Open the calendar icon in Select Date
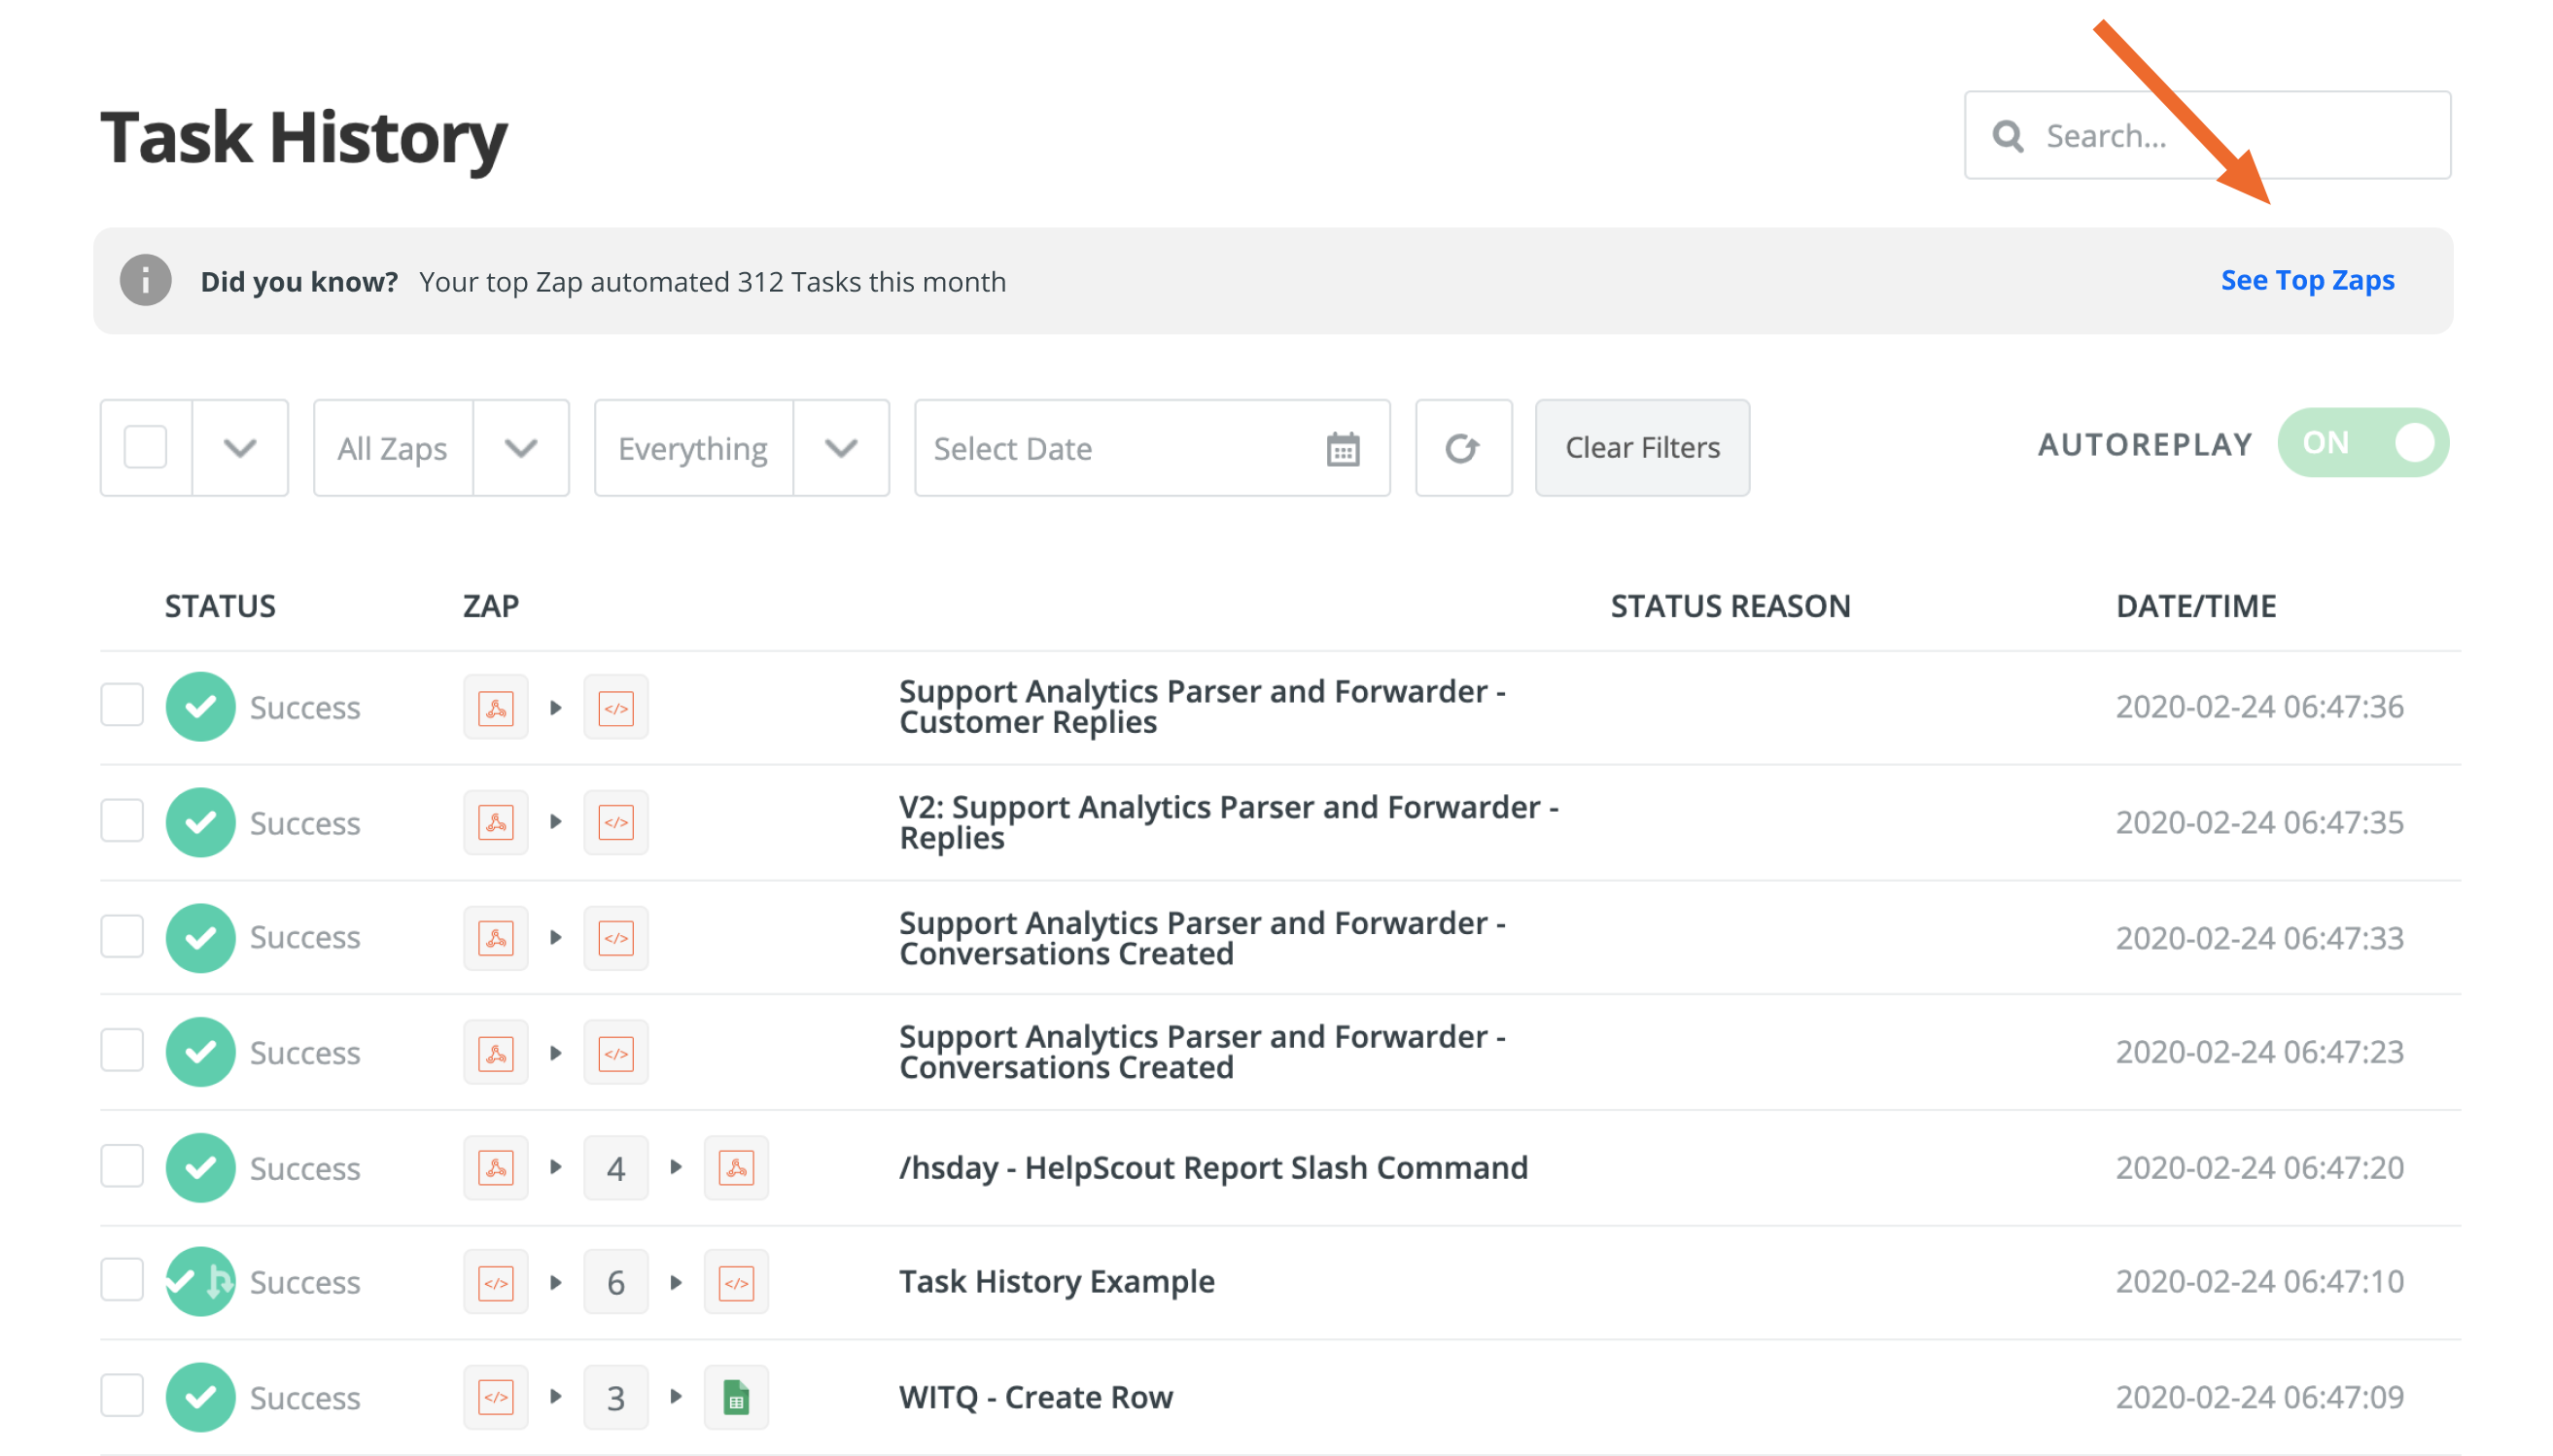The width and height of the screenshot is (2553, 1456). [1342, 449]
